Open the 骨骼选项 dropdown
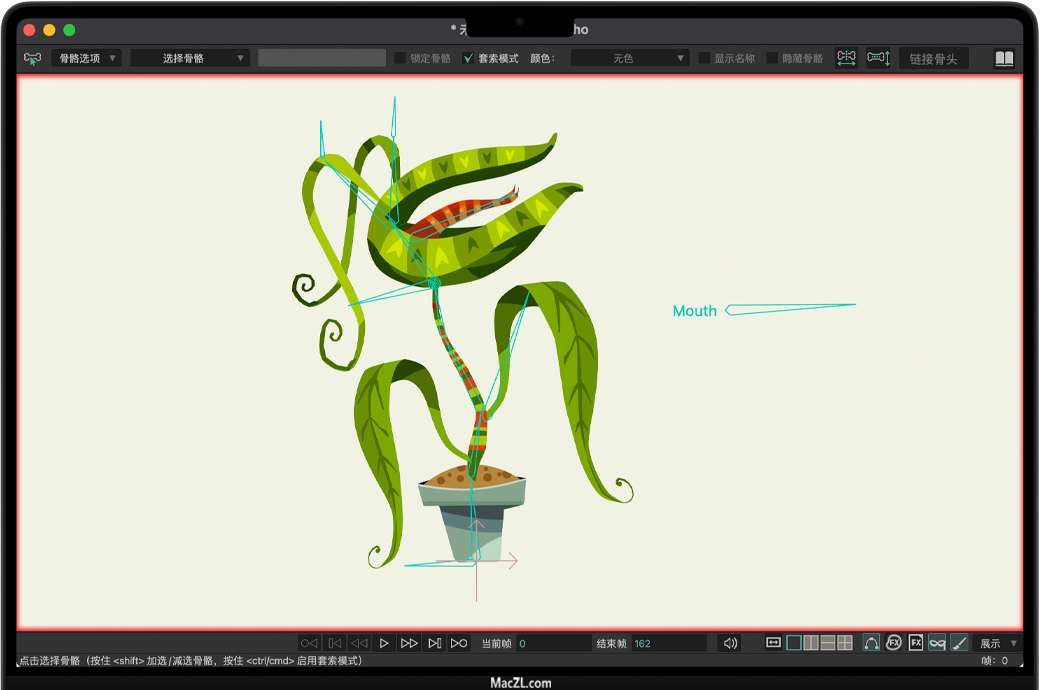 coord(87,59)
